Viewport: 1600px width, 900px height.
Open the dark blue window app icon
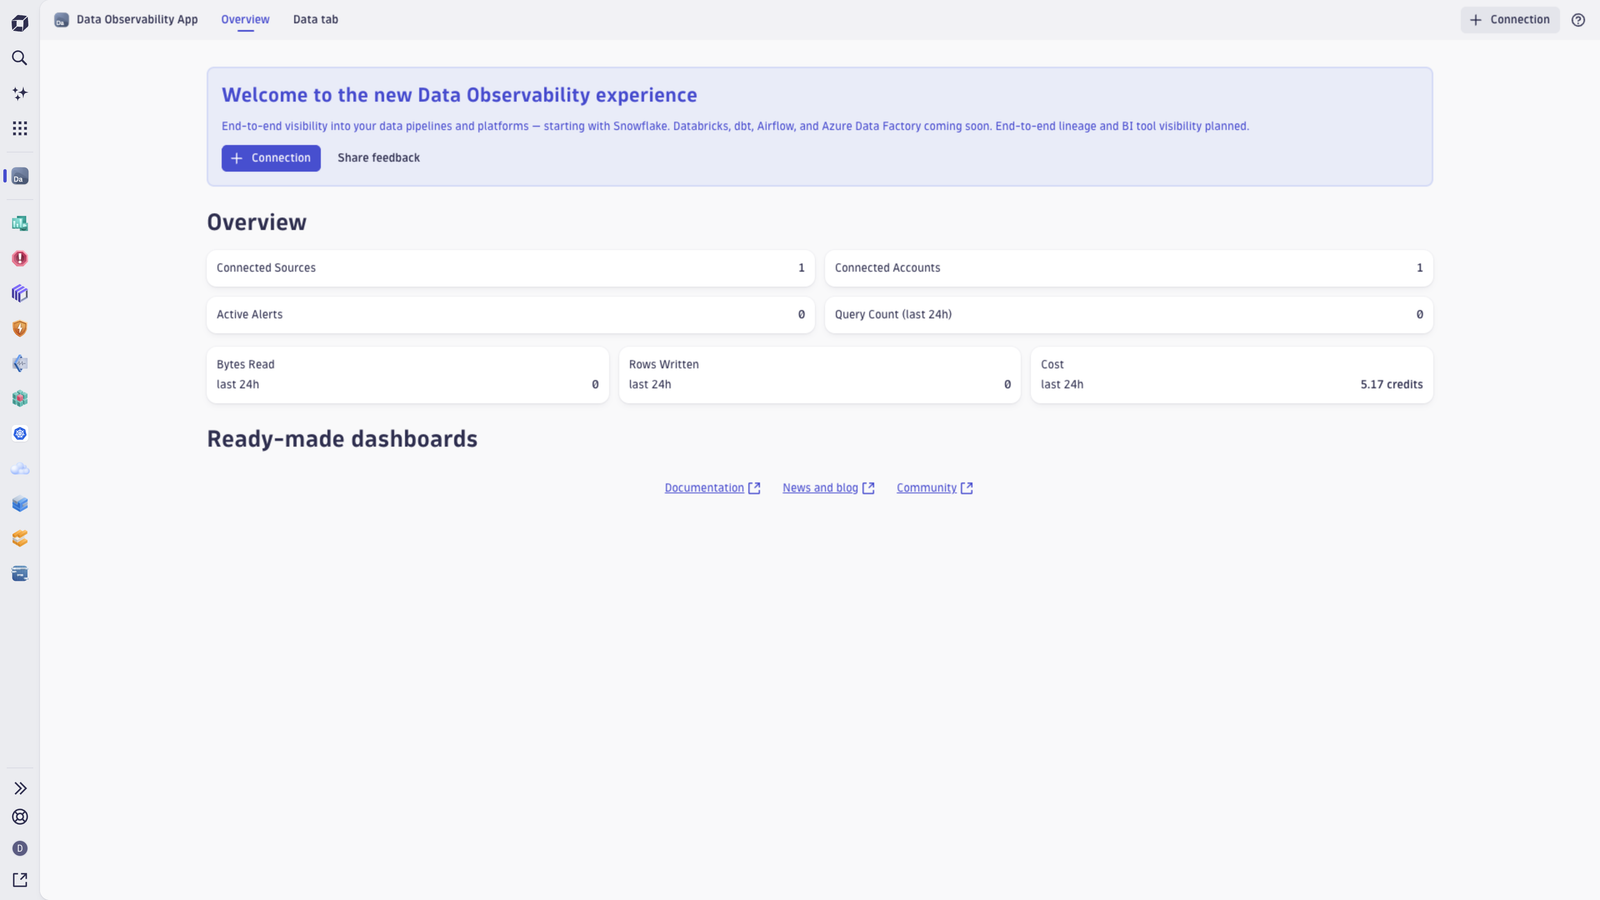click(19, 573)
